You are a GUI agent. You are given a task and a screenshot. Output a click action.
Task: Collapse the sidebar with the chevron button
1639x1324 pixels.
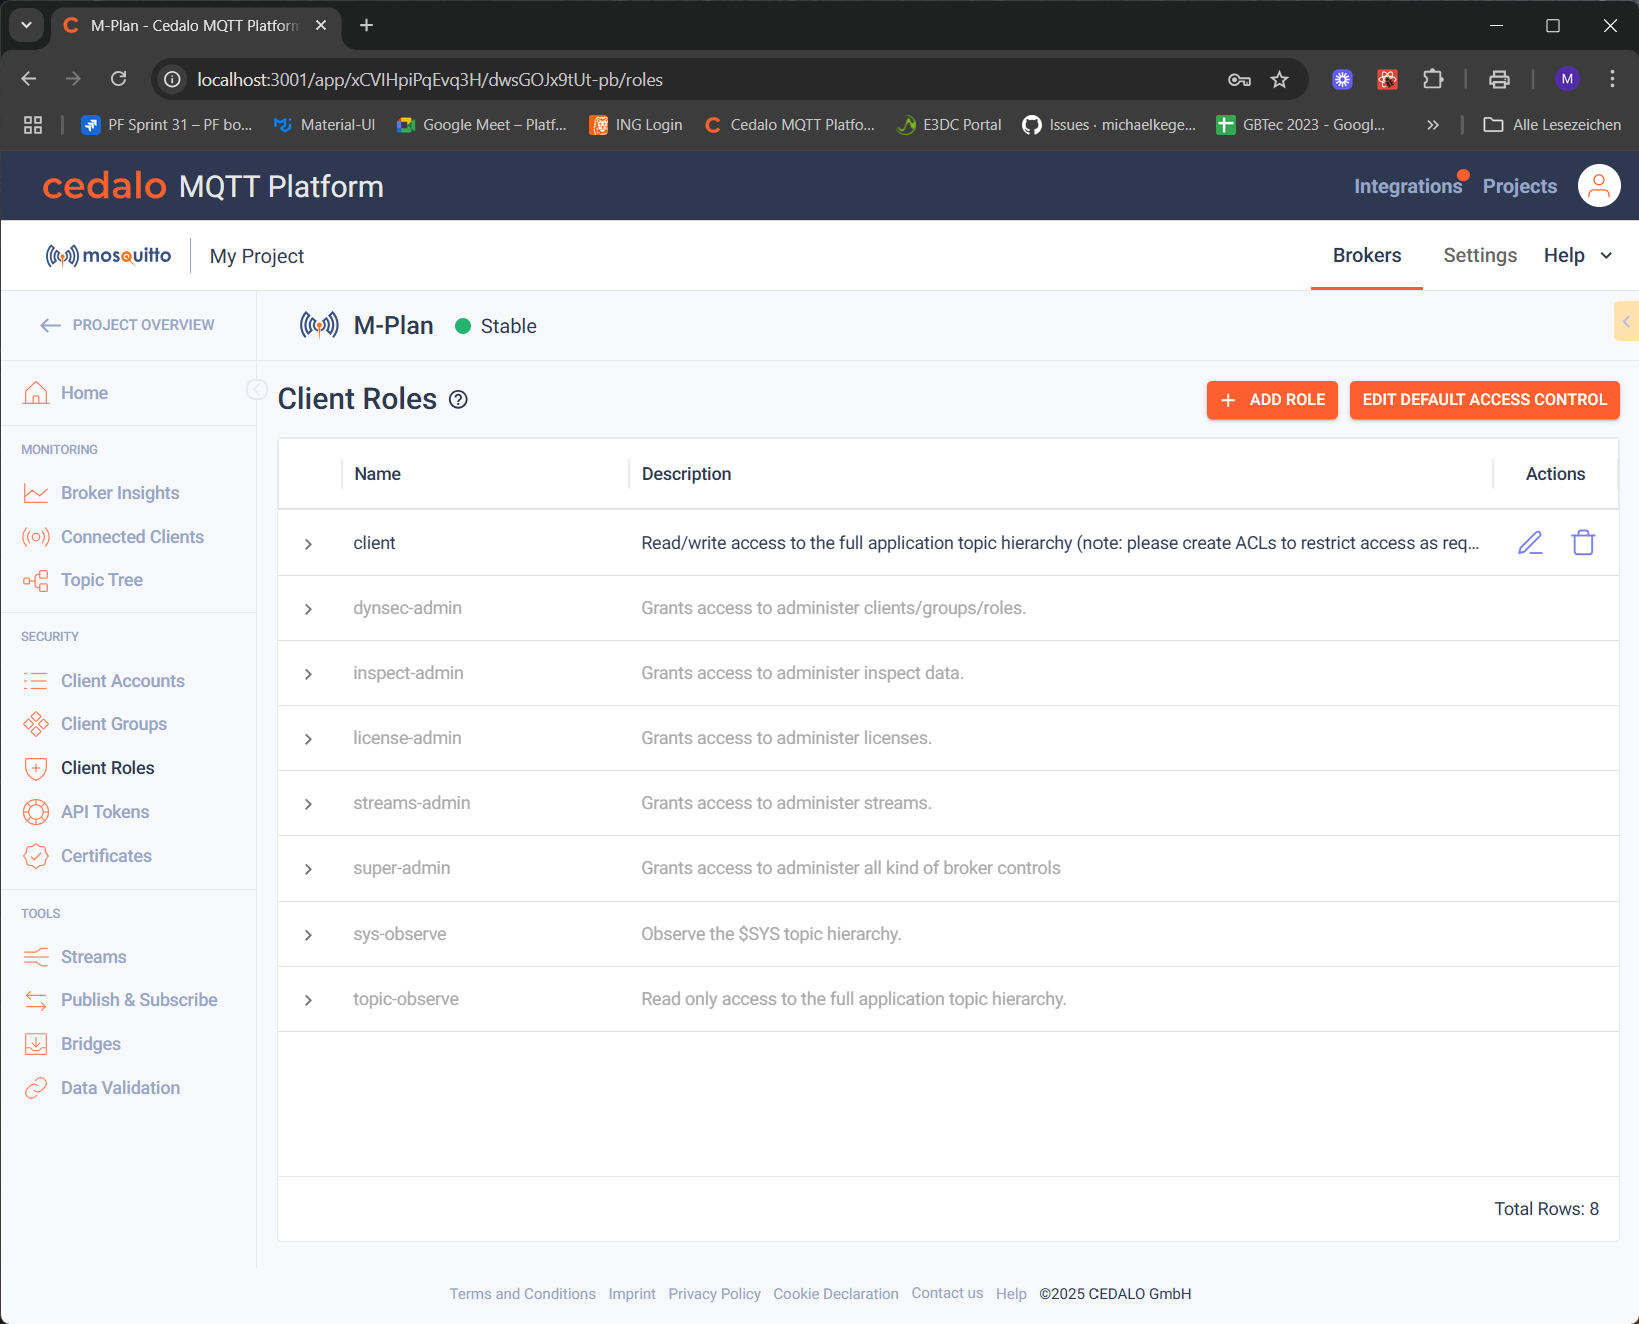(x=256, y=390)
